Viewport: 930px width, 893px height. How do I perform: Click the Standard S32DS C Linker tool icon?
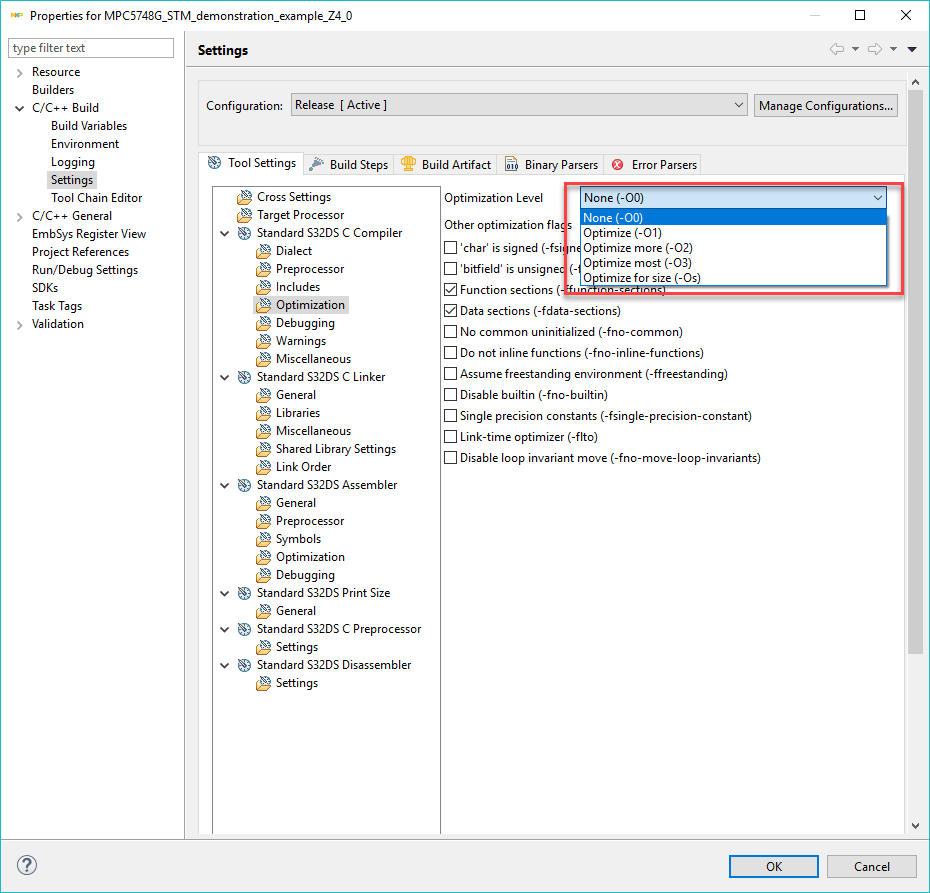tap(244, 377)
